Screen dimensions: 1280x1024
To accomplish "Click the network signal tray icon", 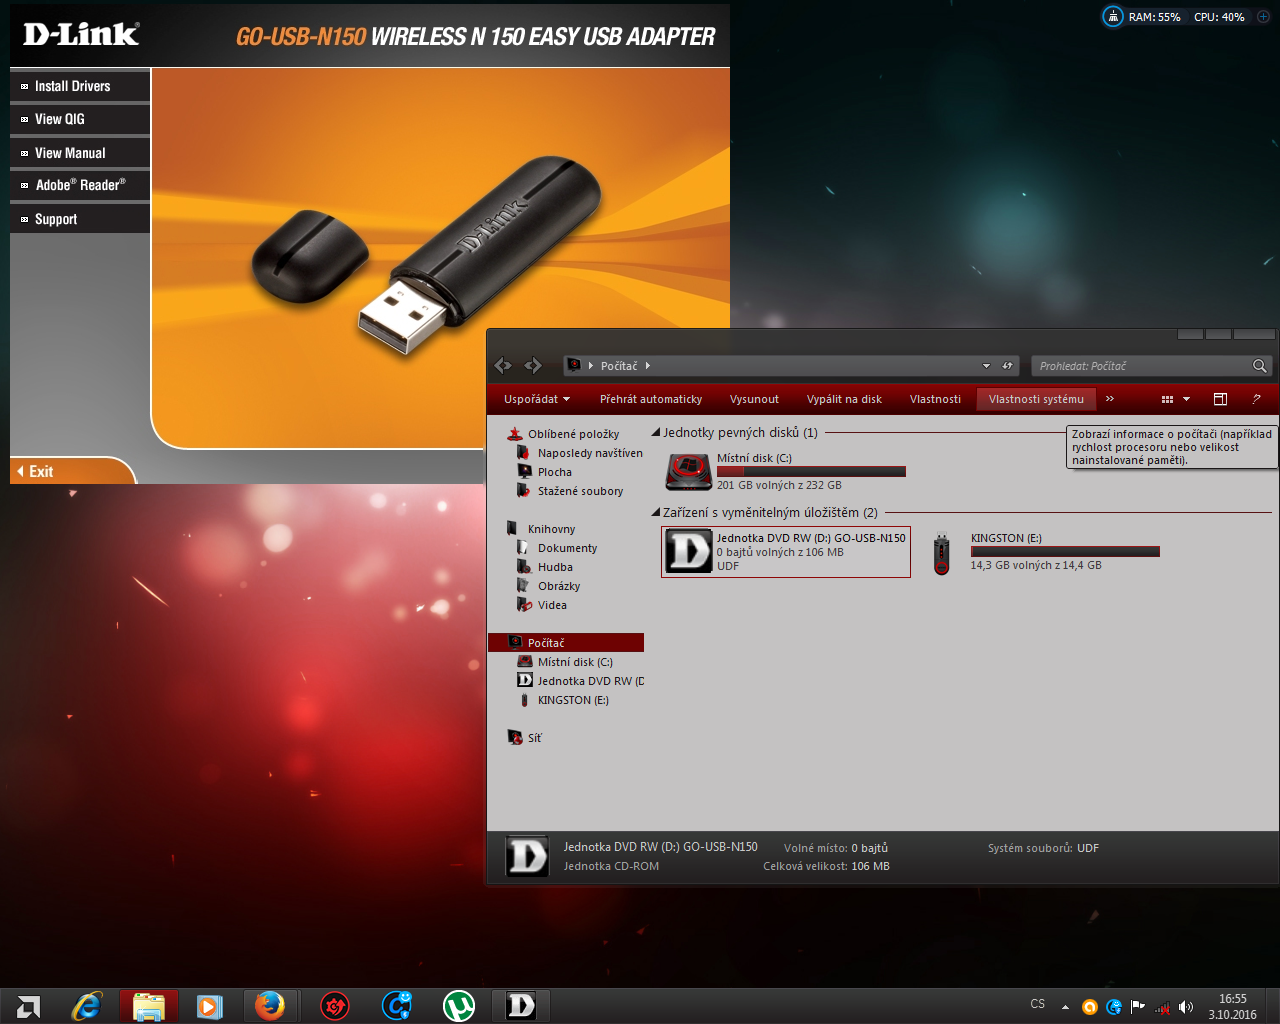I will 1162,1007.
